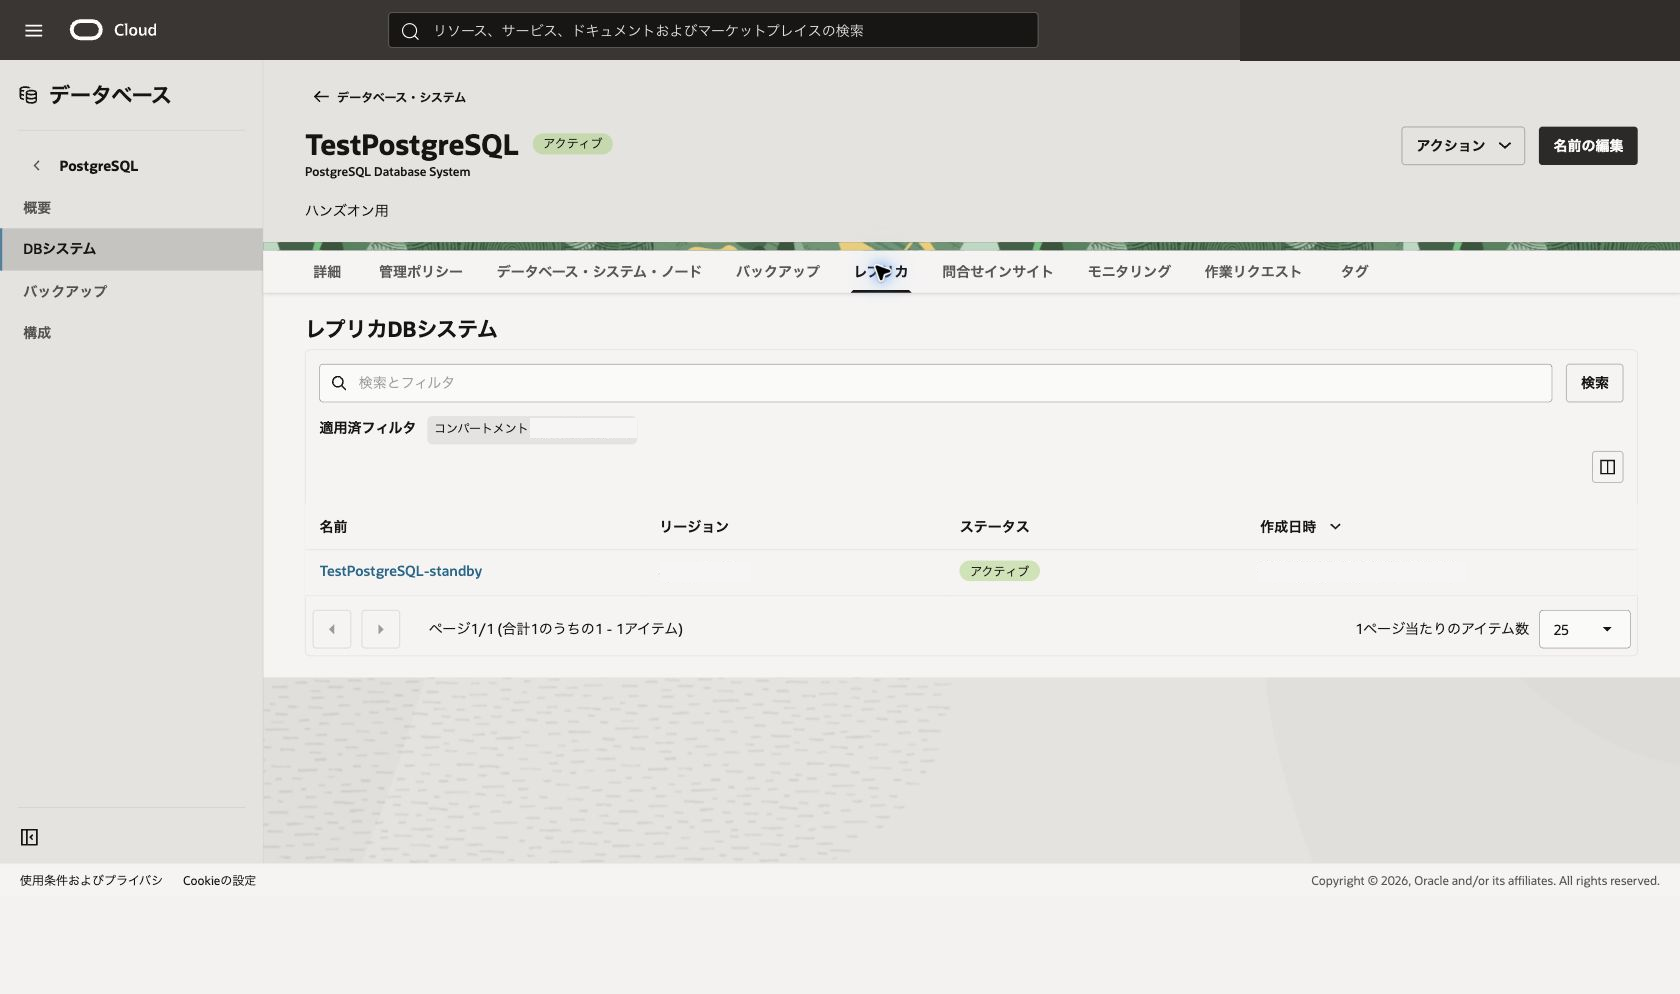Open Cookieの設定 link
Screen dimensions: 1680x994
click(219, 881)
